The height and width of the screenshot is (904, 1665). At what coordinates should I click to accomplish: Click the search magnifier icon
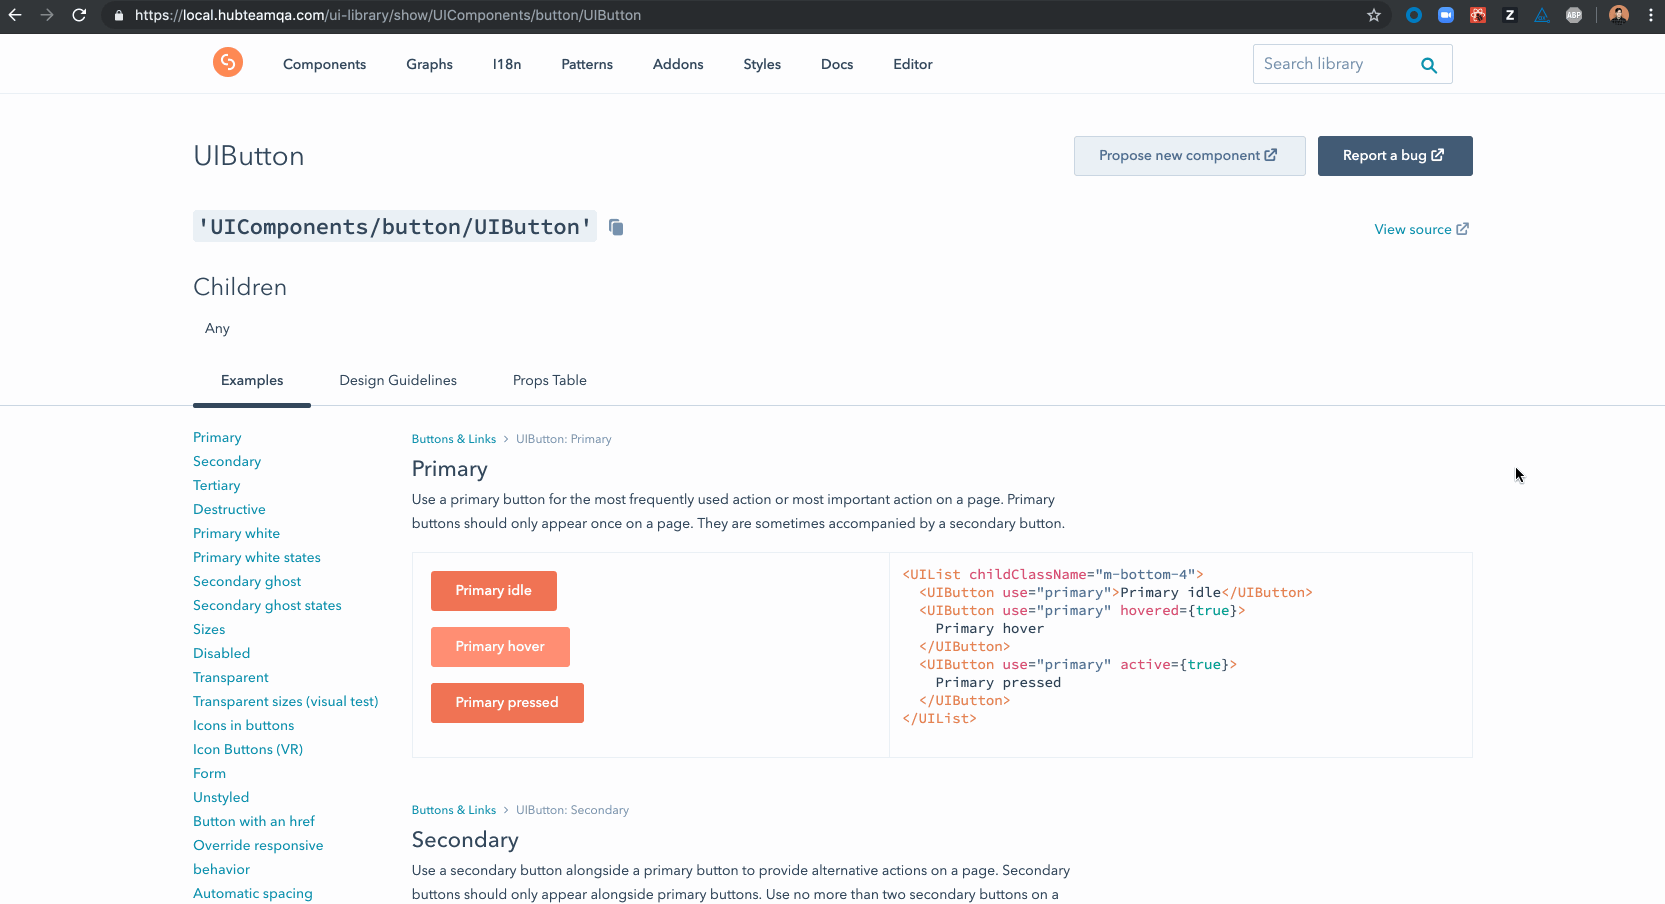tap(1429, 65)
